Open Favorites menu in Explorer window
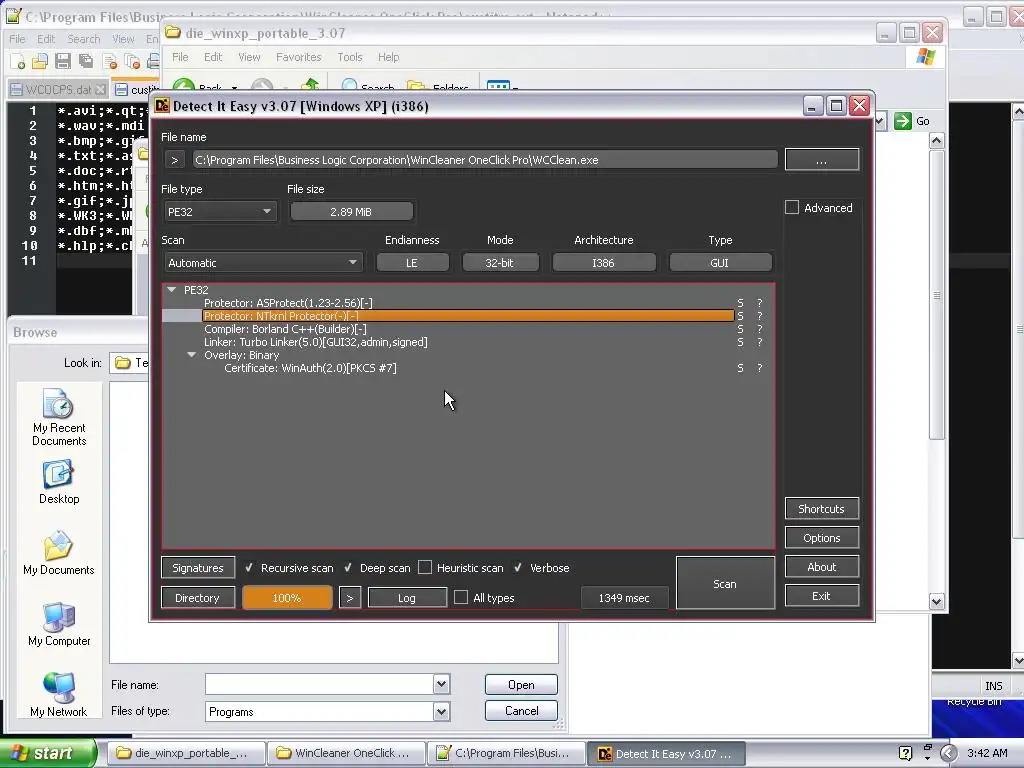 pos(298,57)
